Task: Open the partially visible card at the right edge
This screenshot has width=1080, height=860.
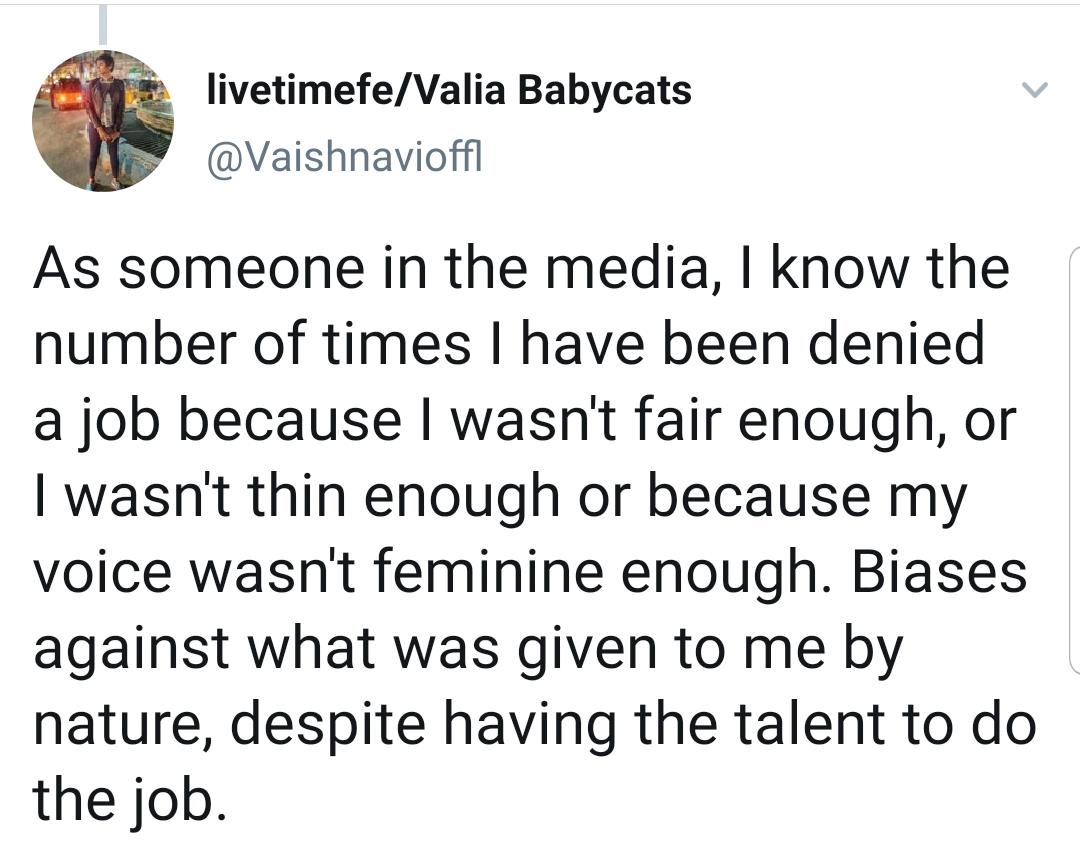Action: click(1074, 460)
